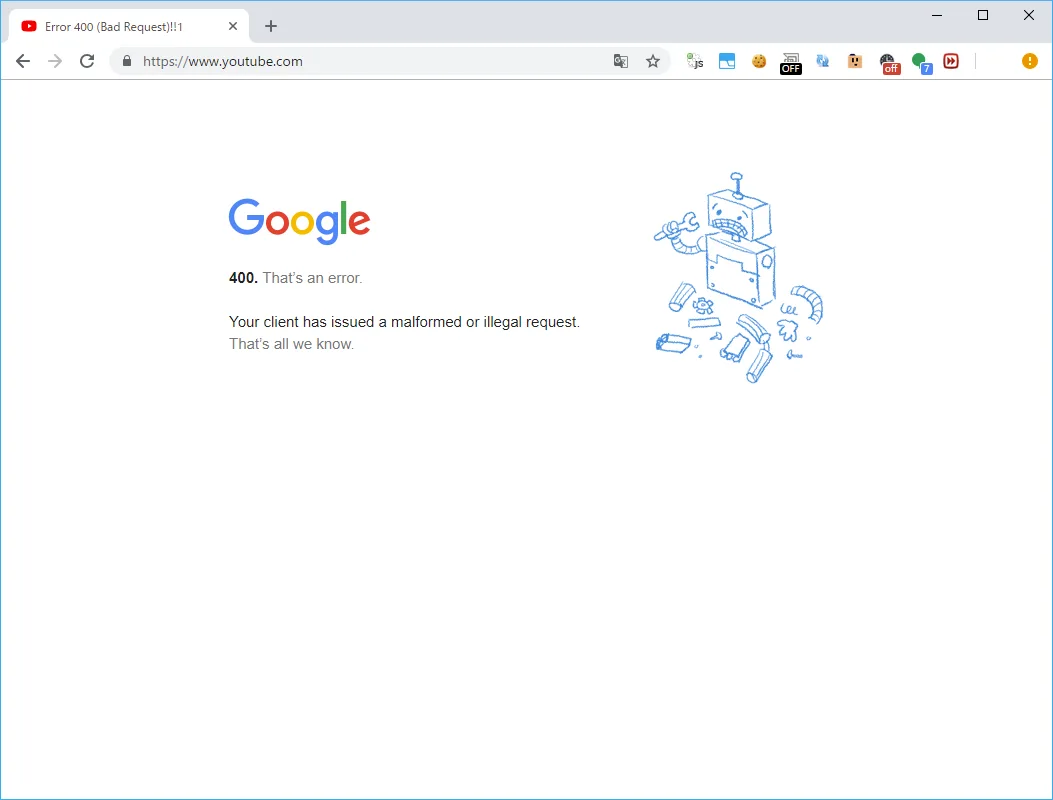Click the blue refresh-arrows extension icon
Viewport: 1053px width, 800px height.
(x=823, y=61)
